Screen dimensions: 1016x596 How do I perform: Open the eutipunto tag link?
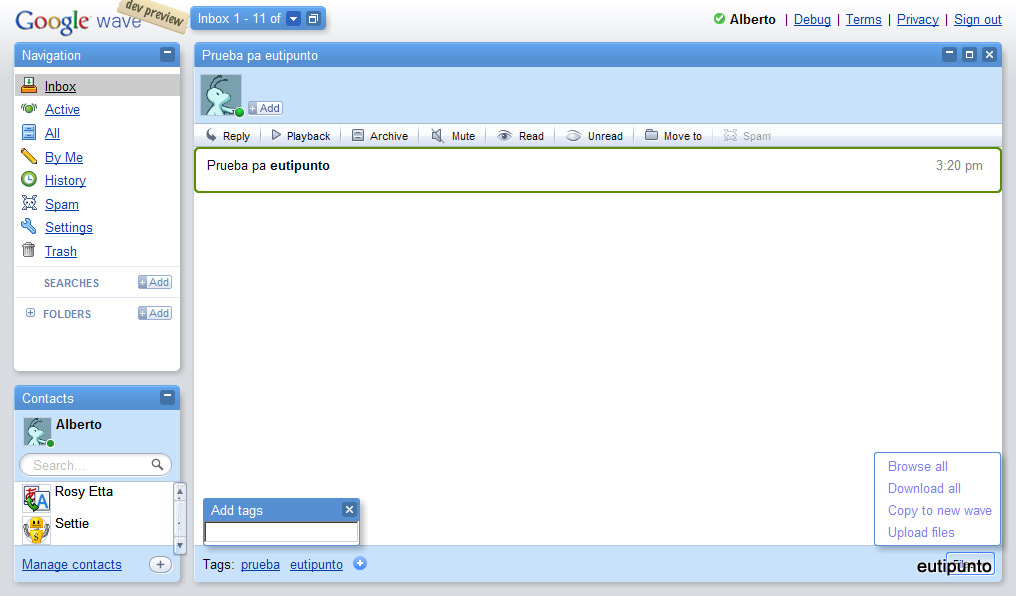[316, 565]
